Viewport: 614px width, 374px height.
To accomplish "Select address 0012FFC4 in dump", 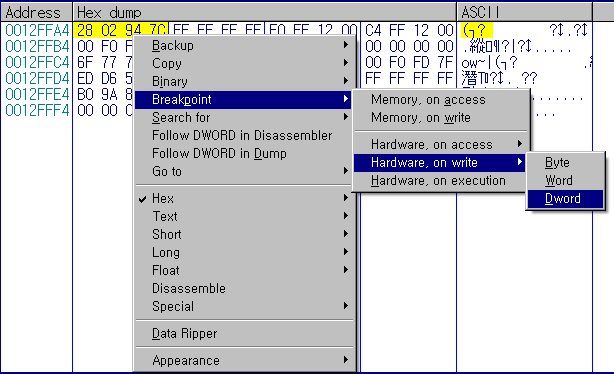I will 37,62.
